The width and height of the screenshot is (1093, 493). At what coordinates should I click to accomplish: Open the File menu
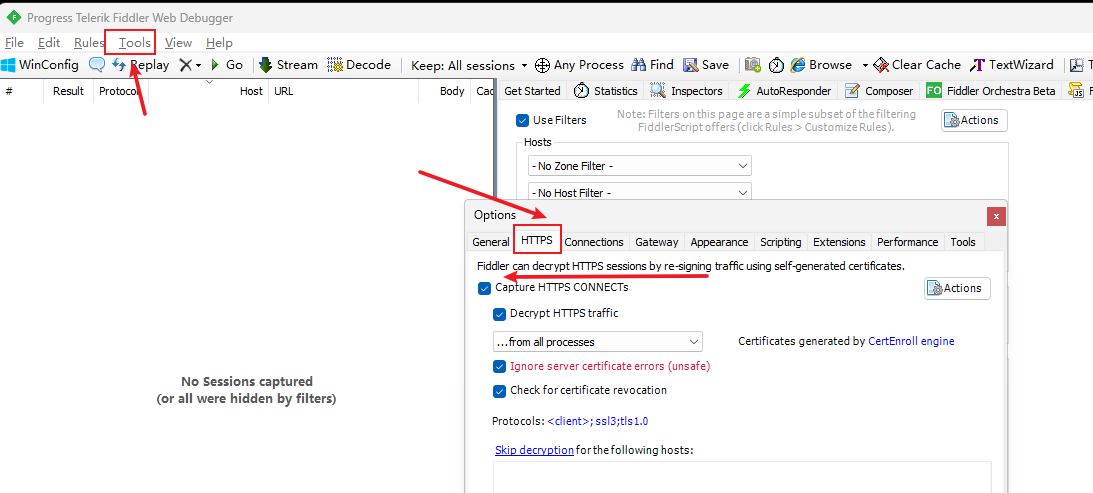point(14,43)
